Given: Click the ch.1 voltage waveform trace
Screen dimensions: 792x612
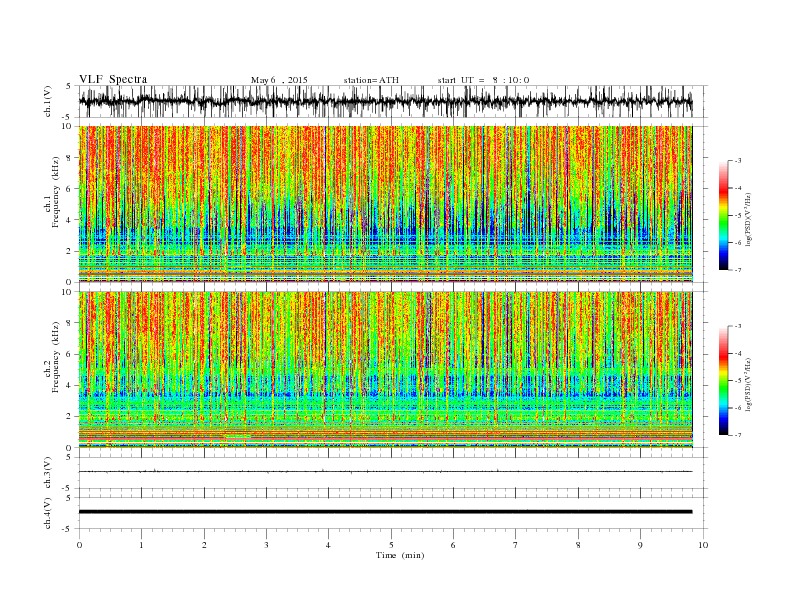Looking at the screenshot, I should coord(385,101).
